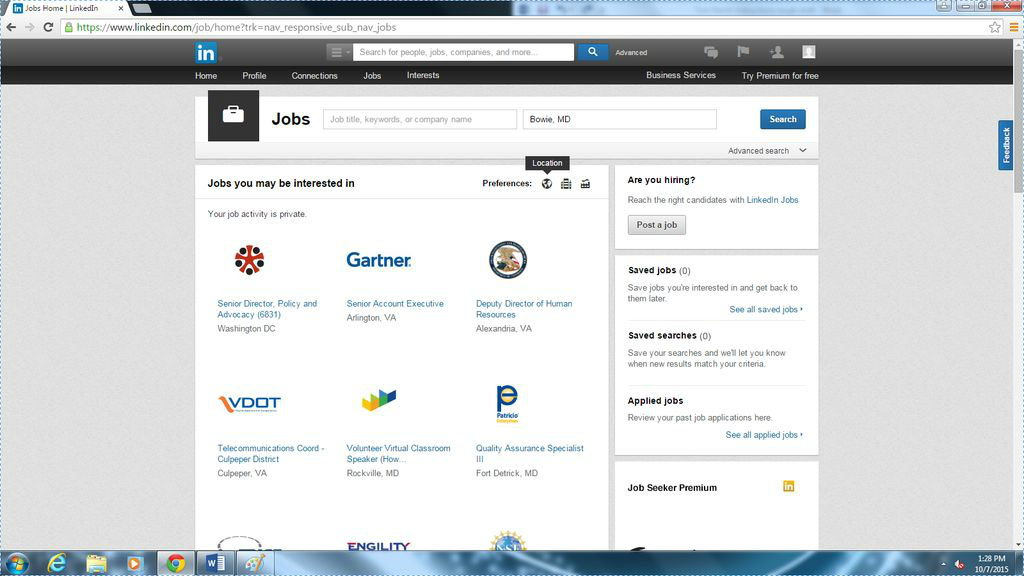
Task: Click the LinkedIn logo
Action: 206,52
